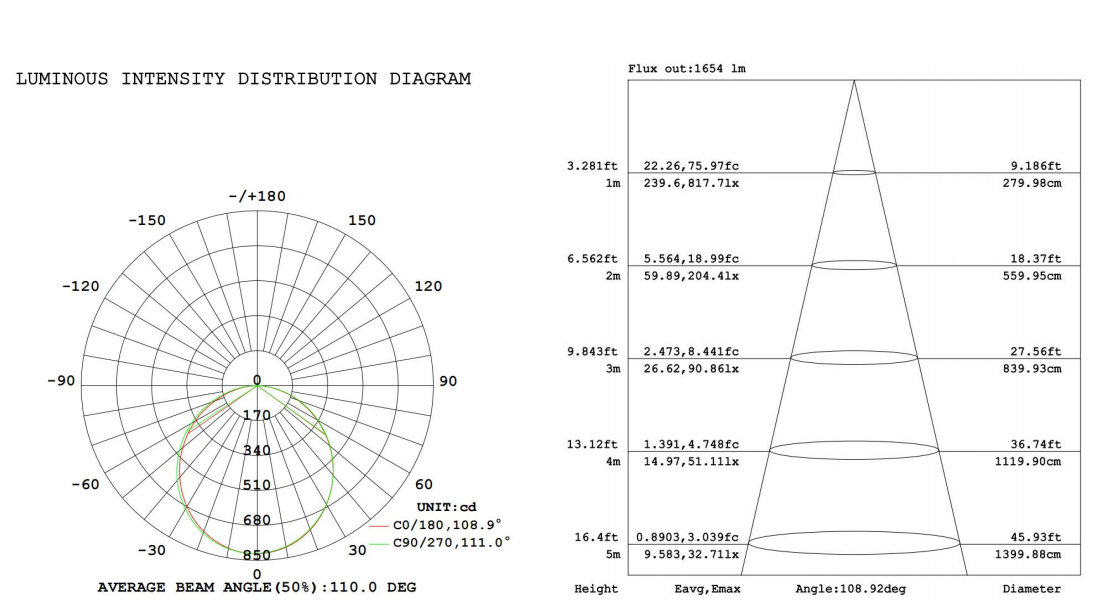This screenshot has width=1100, height=606.
Task: Click the '-/+180' angle label
Action: [x=256, y=196]
